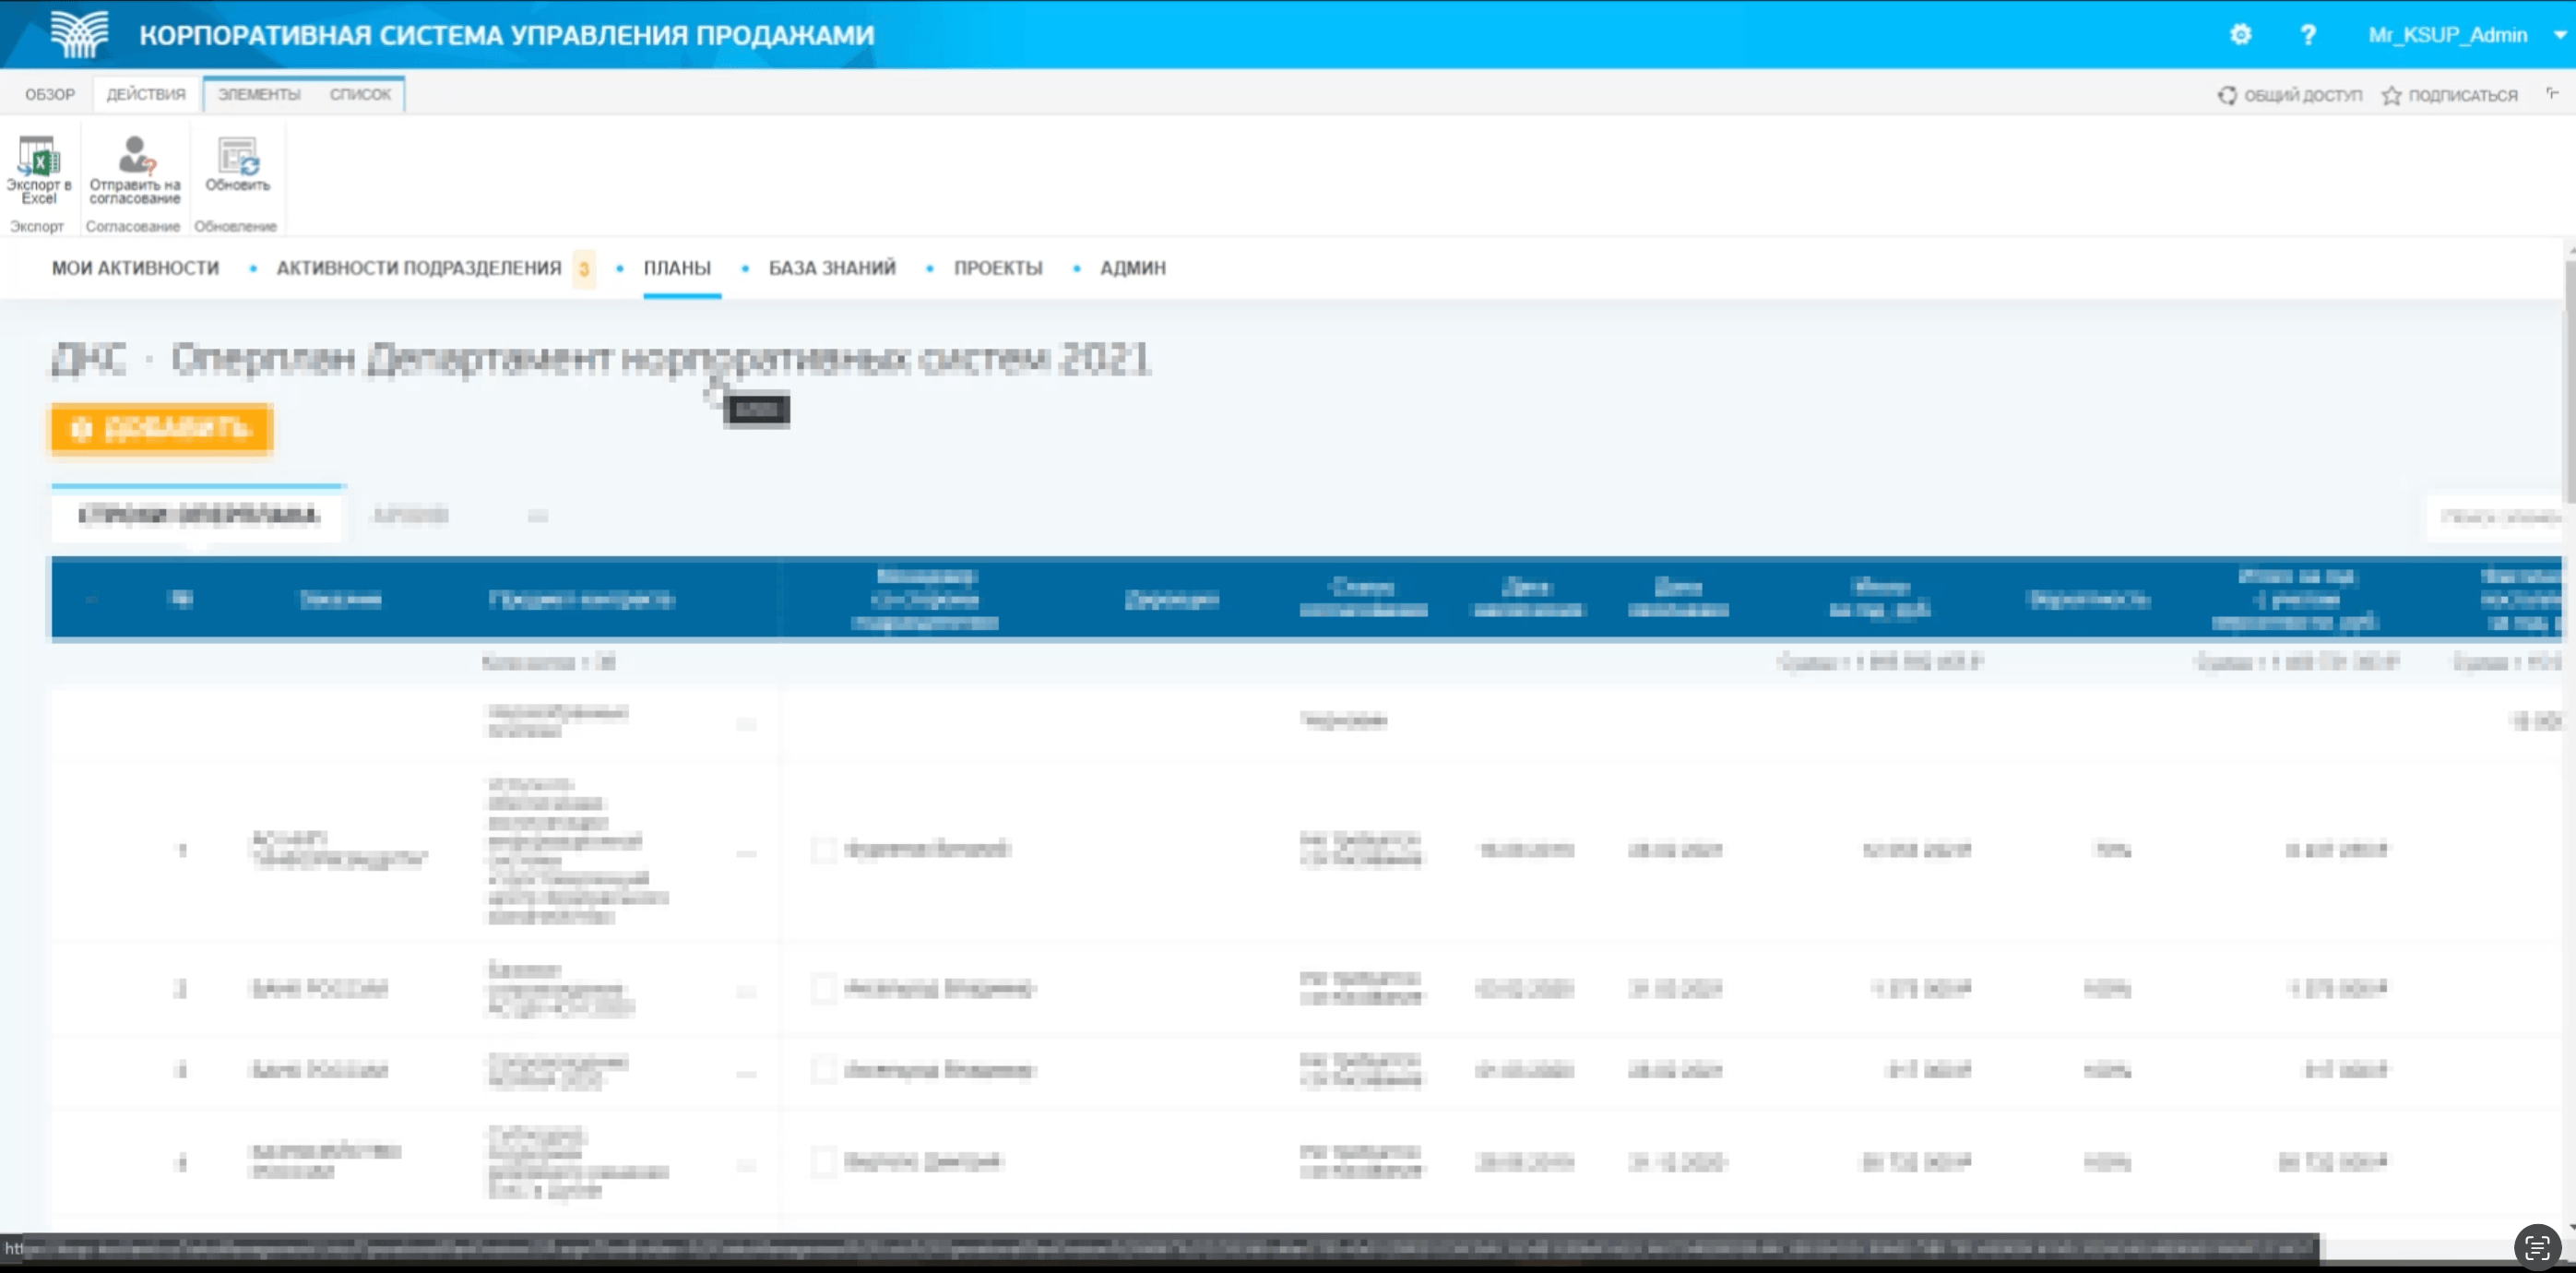Screen dimensions: 2576x1273
Task: Tick the checkbox in row 1
Action: (823, 850)
